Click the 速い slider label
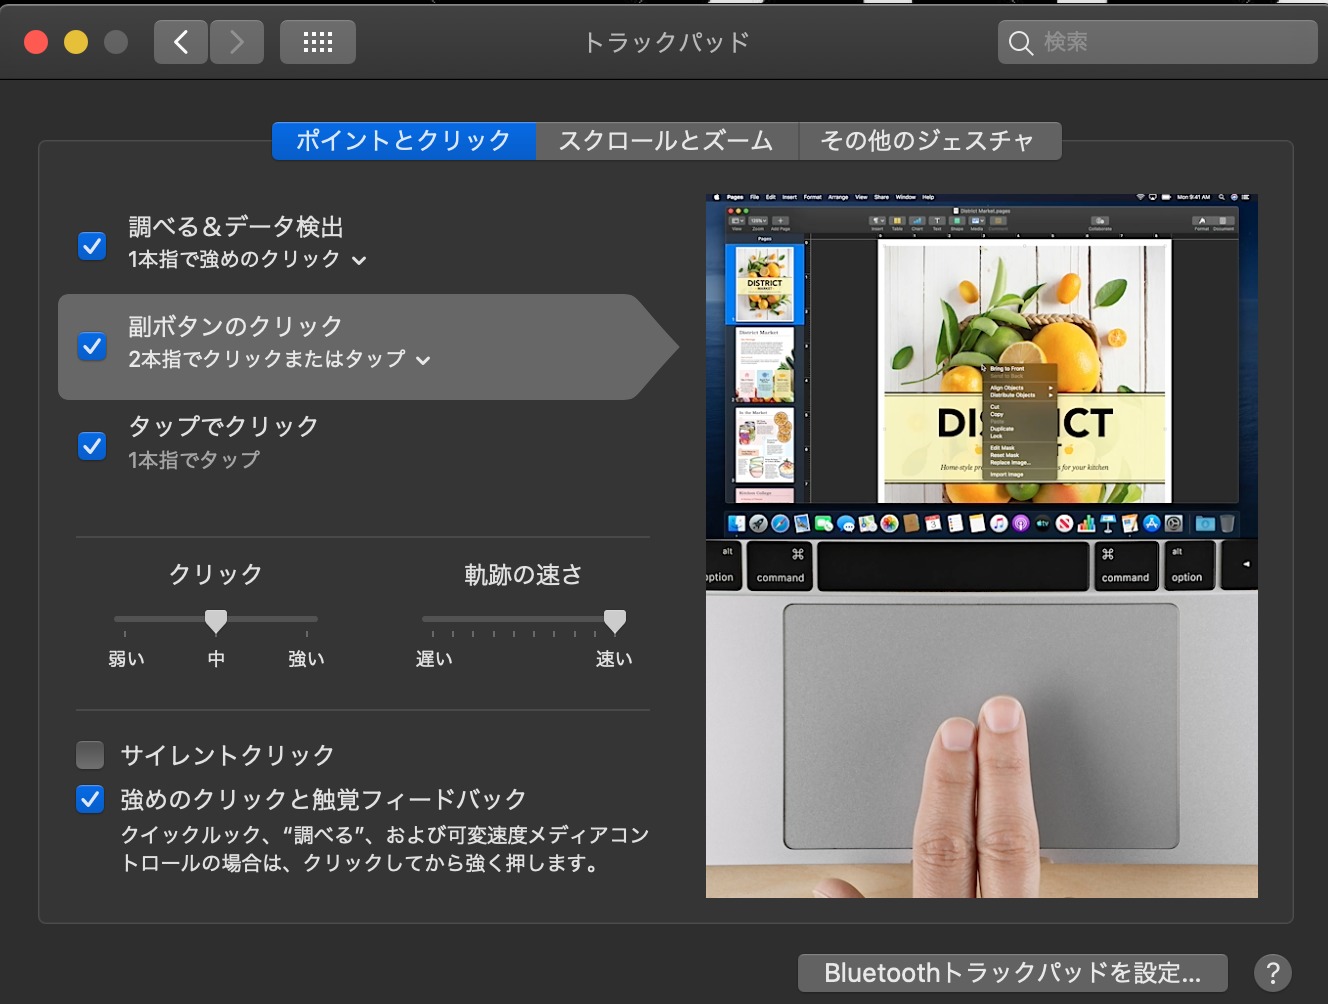 click(614, 659)
